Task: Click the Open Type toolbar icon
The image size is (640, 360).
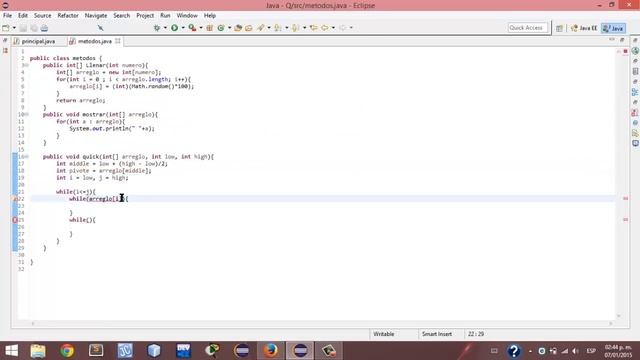Action: pos(238,28)
